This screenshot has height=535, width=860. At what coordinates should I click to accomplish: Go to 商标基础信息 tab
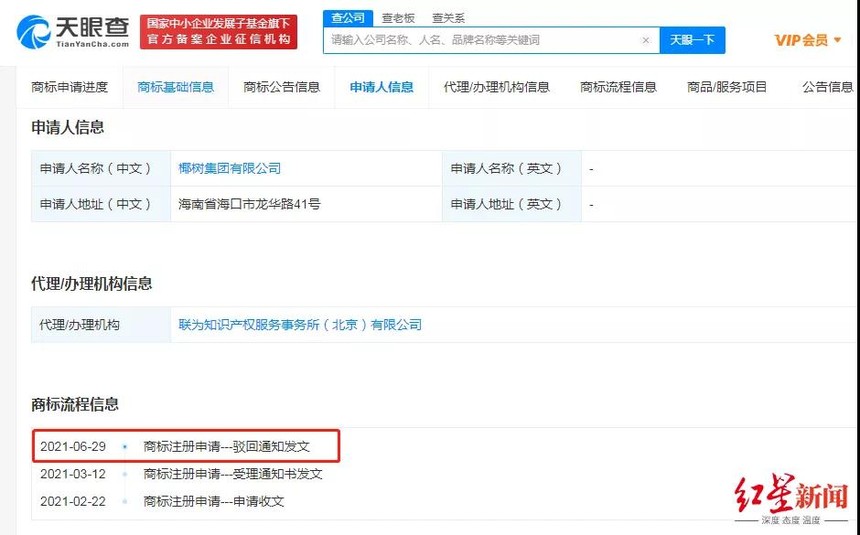176,87
